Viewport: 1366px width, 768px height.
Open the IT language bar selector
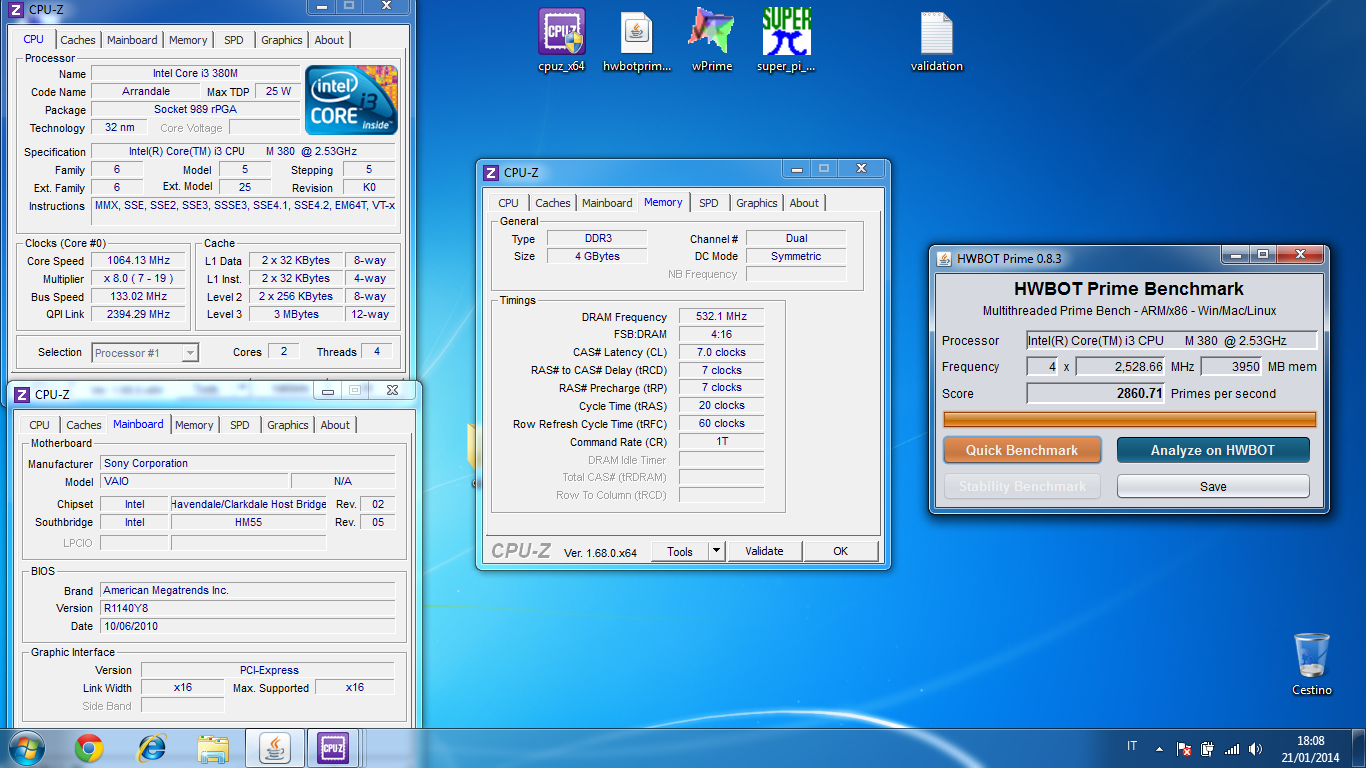click(x=1132, y=746)
